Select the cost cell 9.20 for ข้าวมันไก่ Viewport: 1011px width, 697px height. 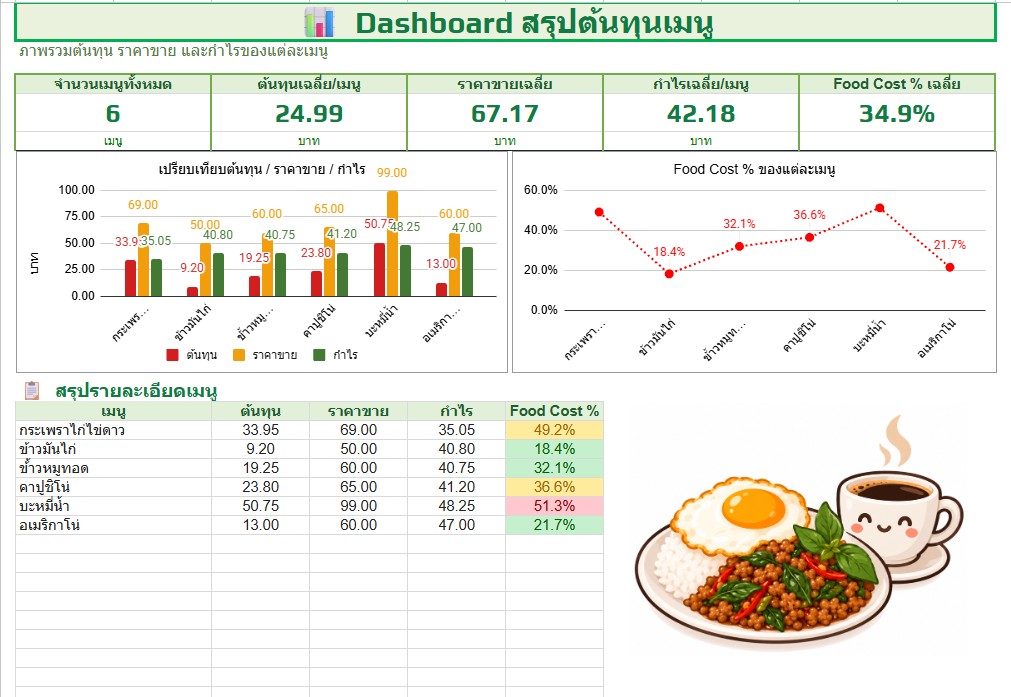(260, 449)
